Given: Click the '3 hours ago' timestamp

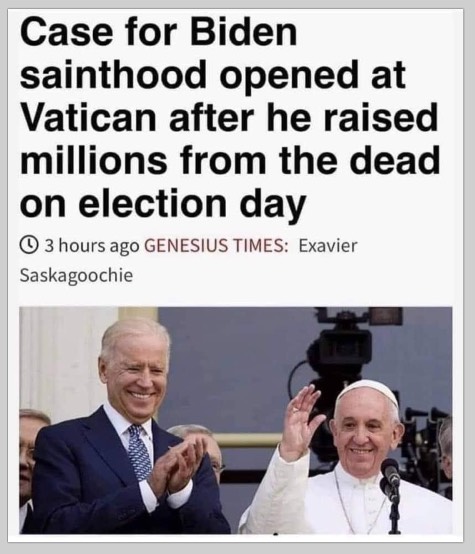Looking at the screenshot, I should [92, 245].
